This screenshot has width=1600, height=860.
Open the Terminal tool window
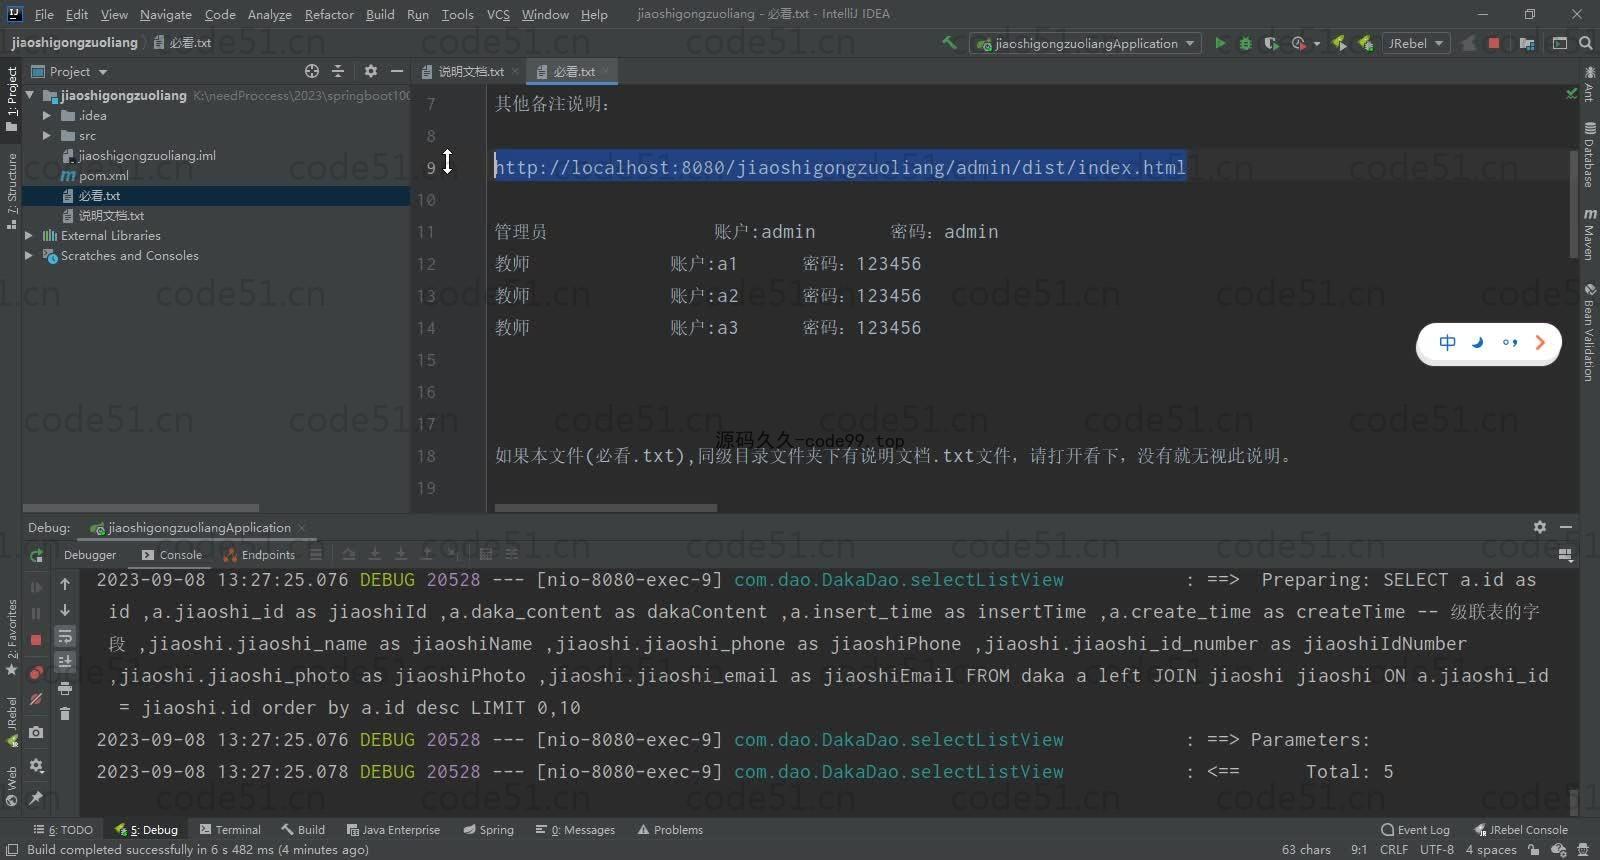pos(230,829)
